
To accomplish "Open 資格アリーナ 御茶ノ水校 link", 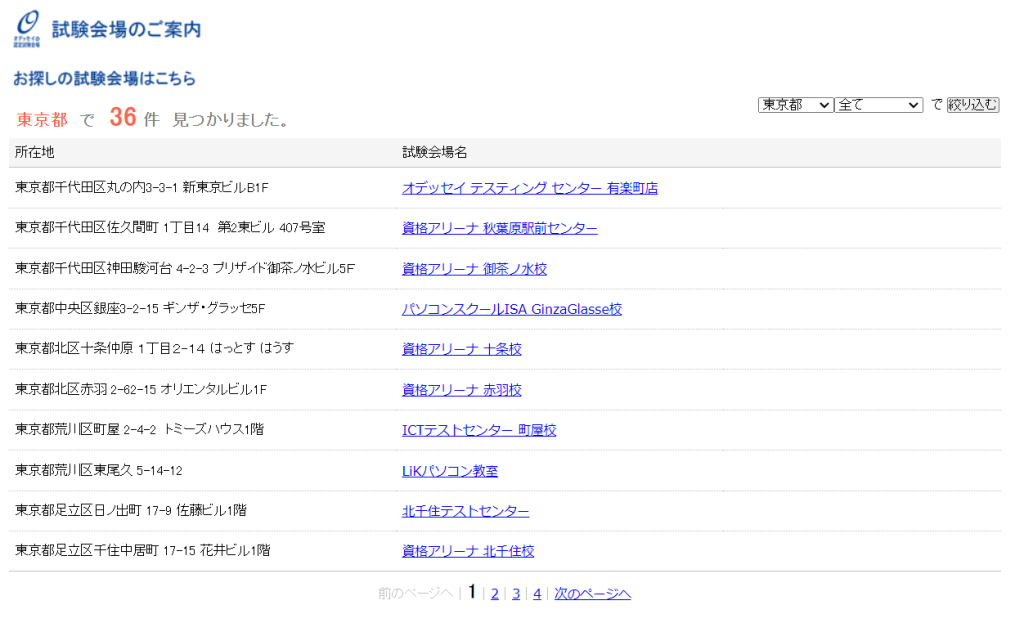I will coord(474,268).
